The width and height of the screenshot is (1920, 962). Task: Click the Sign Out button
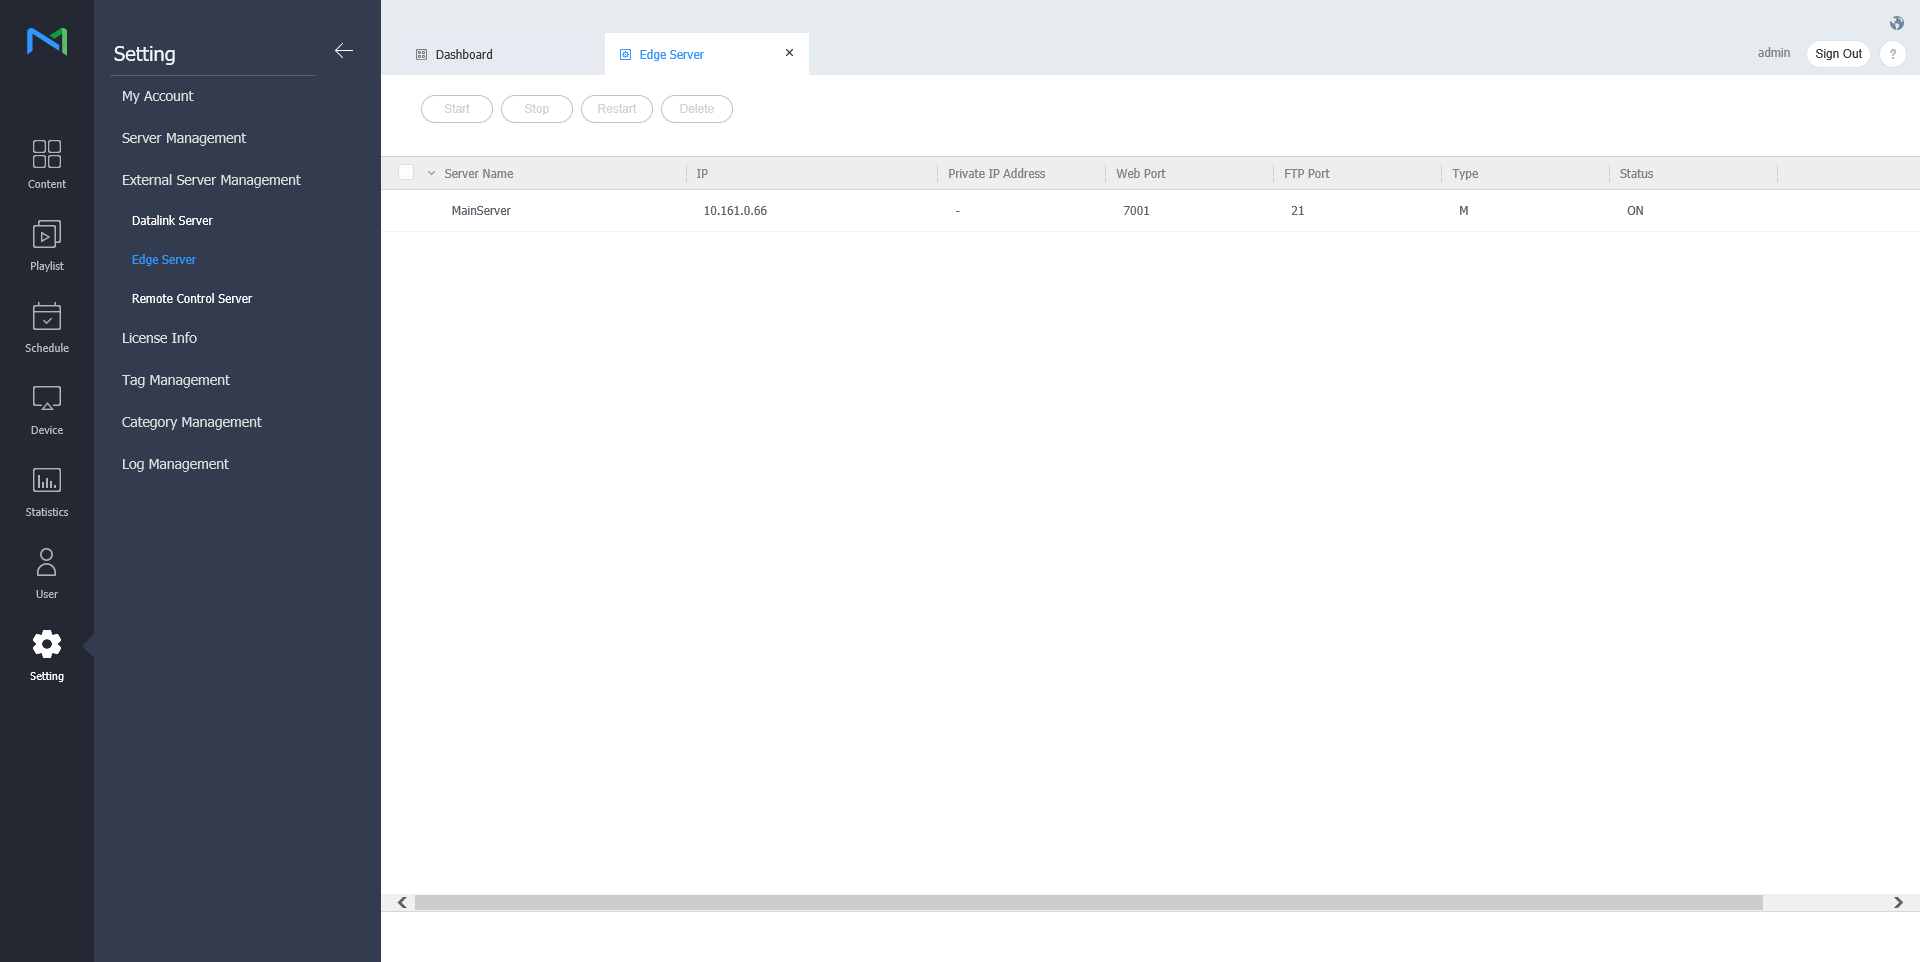tap(1839, 54)
